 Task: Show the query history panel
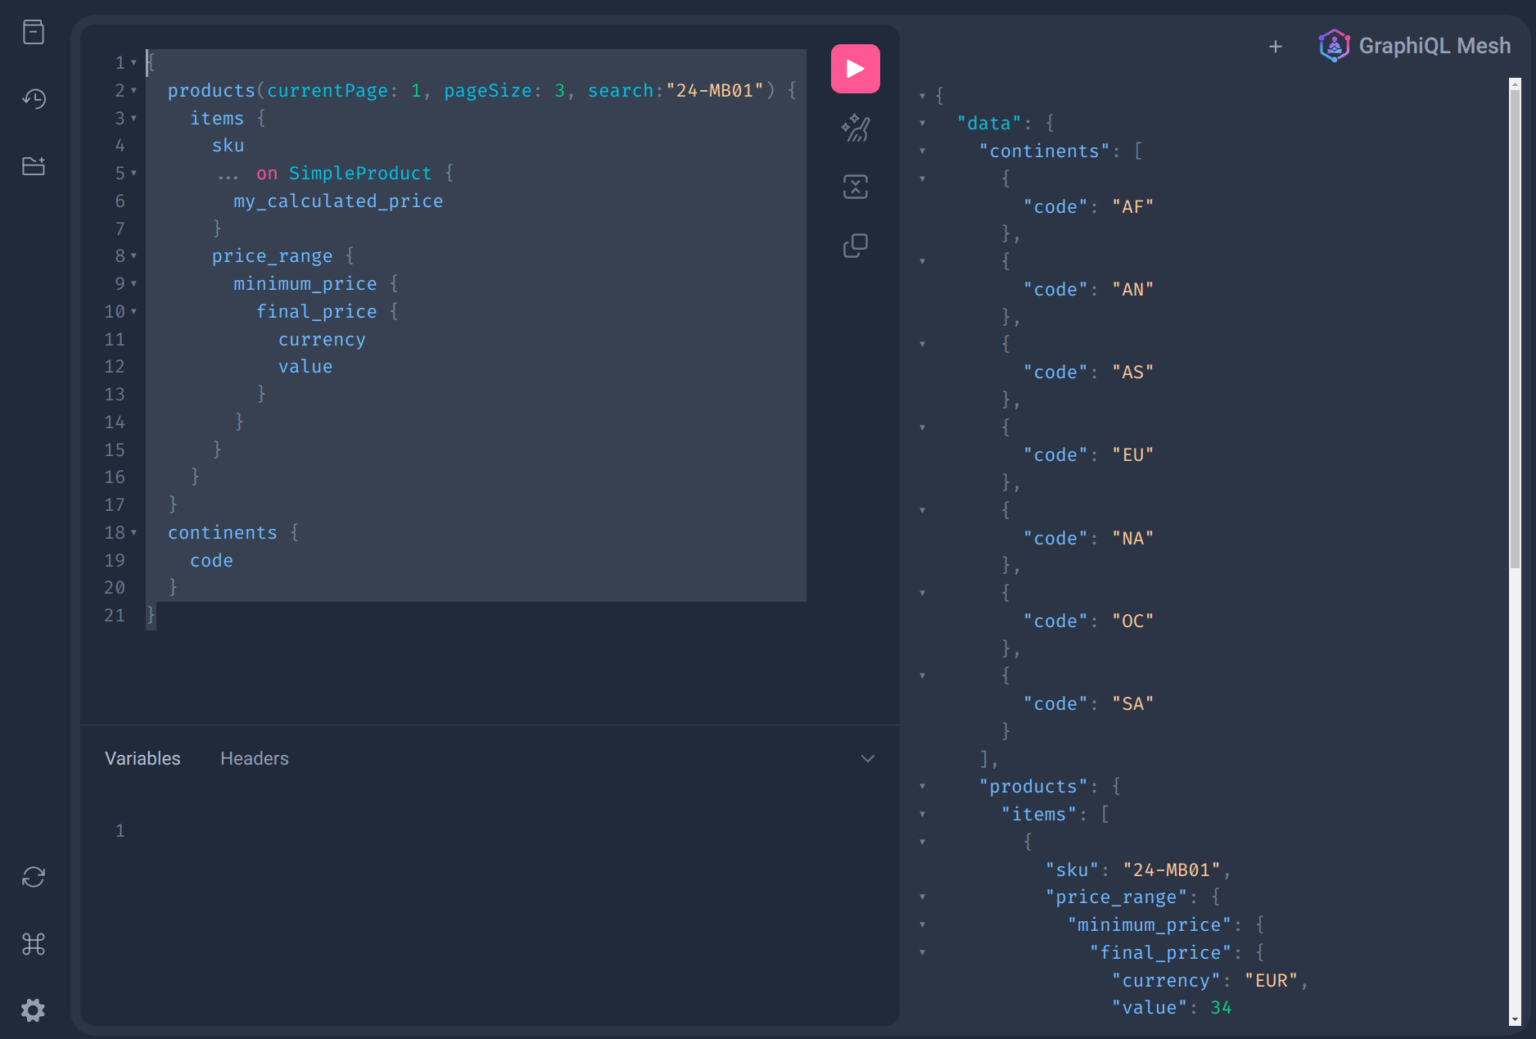(33, 99)
